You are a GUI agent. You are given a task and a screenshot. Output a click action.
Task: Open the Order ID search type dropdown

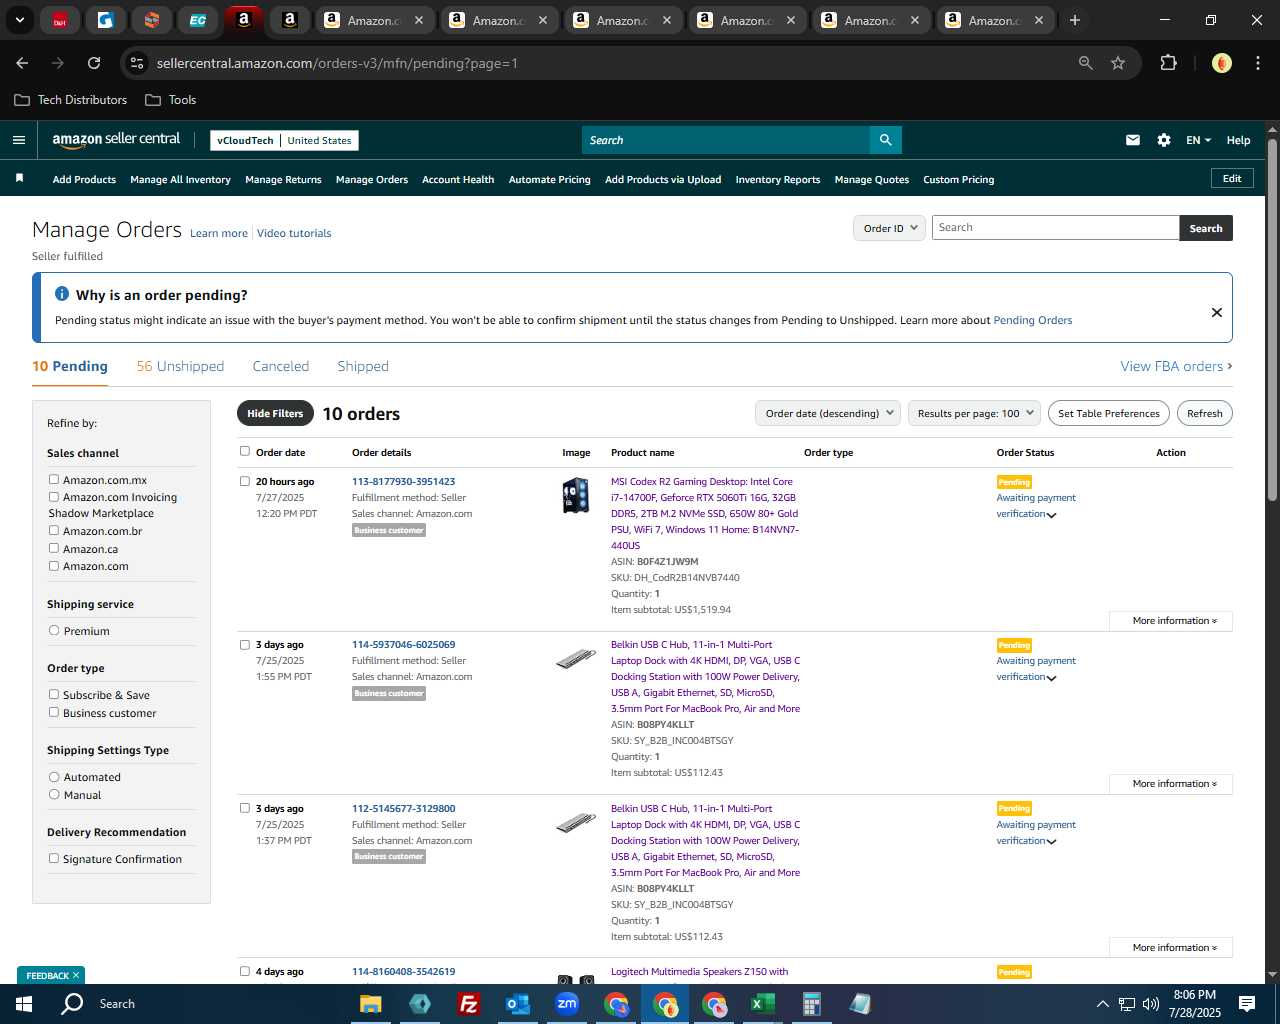coord(889,228)
